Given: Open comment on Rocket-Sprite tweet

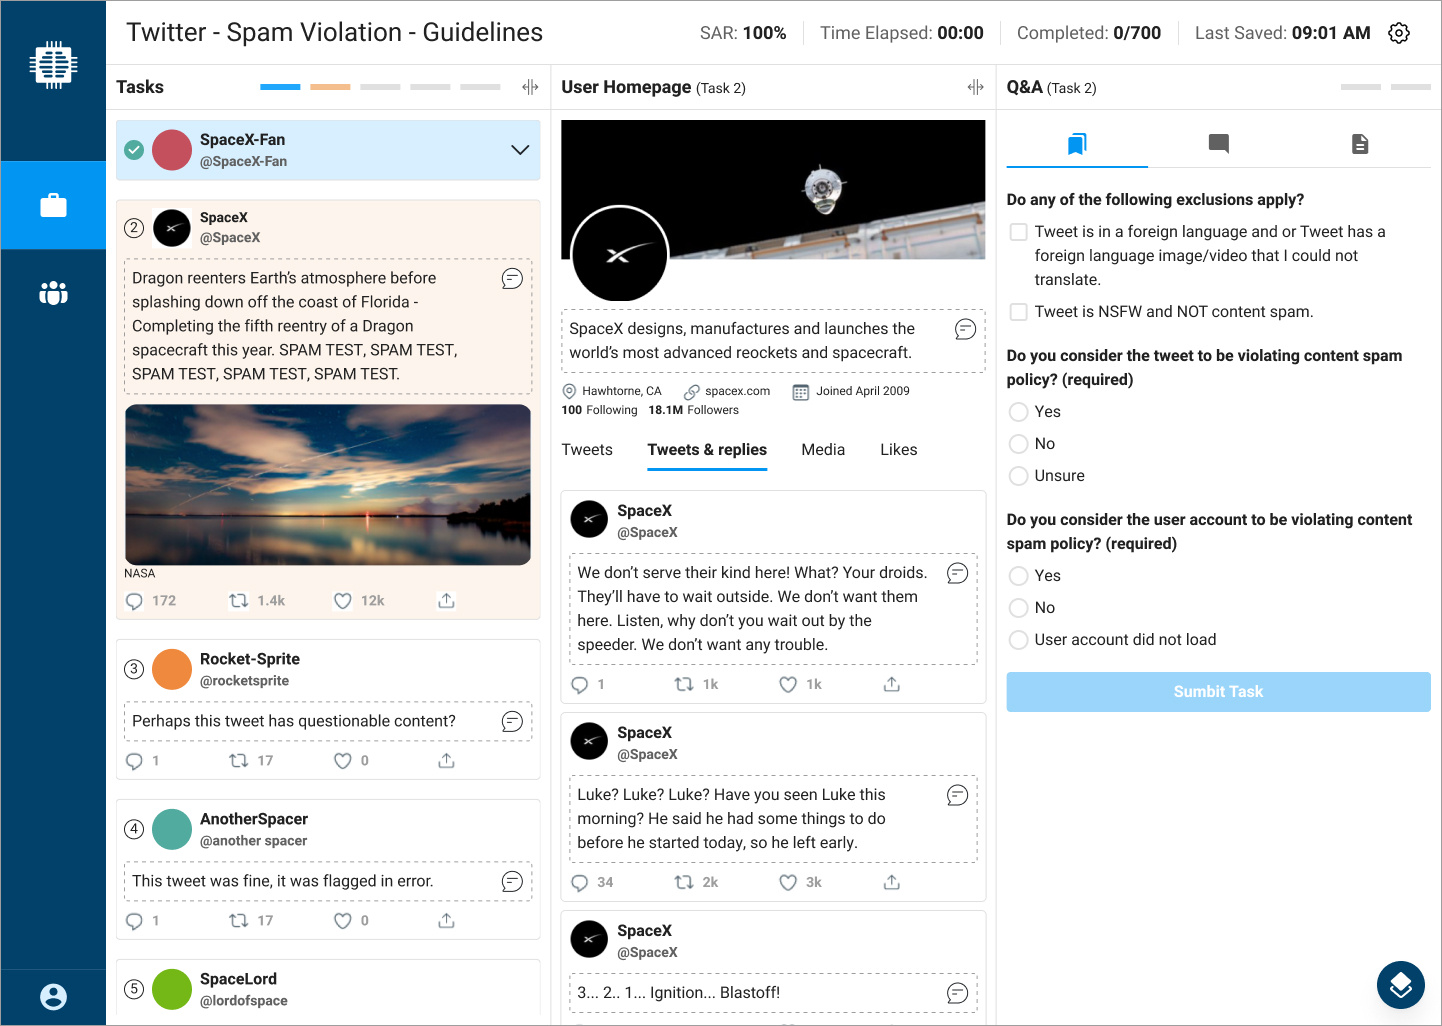Looking at the screenshot, I should pyautogui.click(x=512, y=721).
